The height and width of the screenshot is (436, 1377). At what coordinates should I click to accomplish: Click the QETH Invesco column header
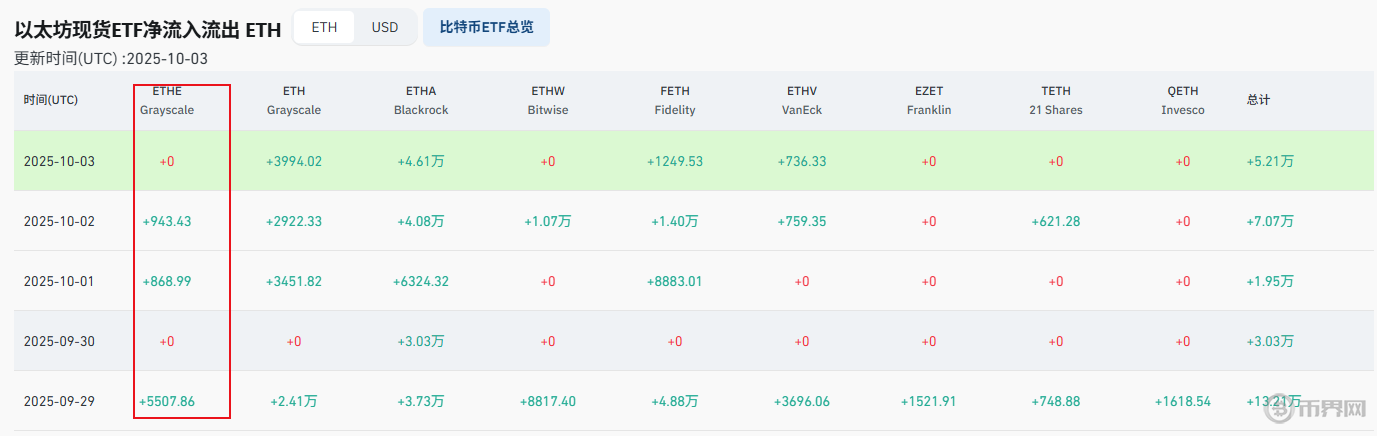click(1183, 100)
